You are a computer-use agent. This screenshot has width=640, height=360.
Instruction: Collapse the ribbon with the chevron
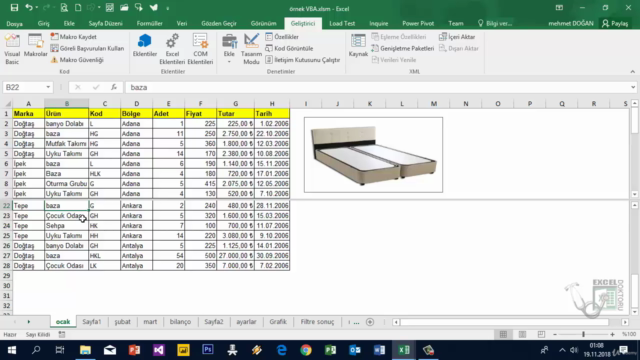[632, 71]
